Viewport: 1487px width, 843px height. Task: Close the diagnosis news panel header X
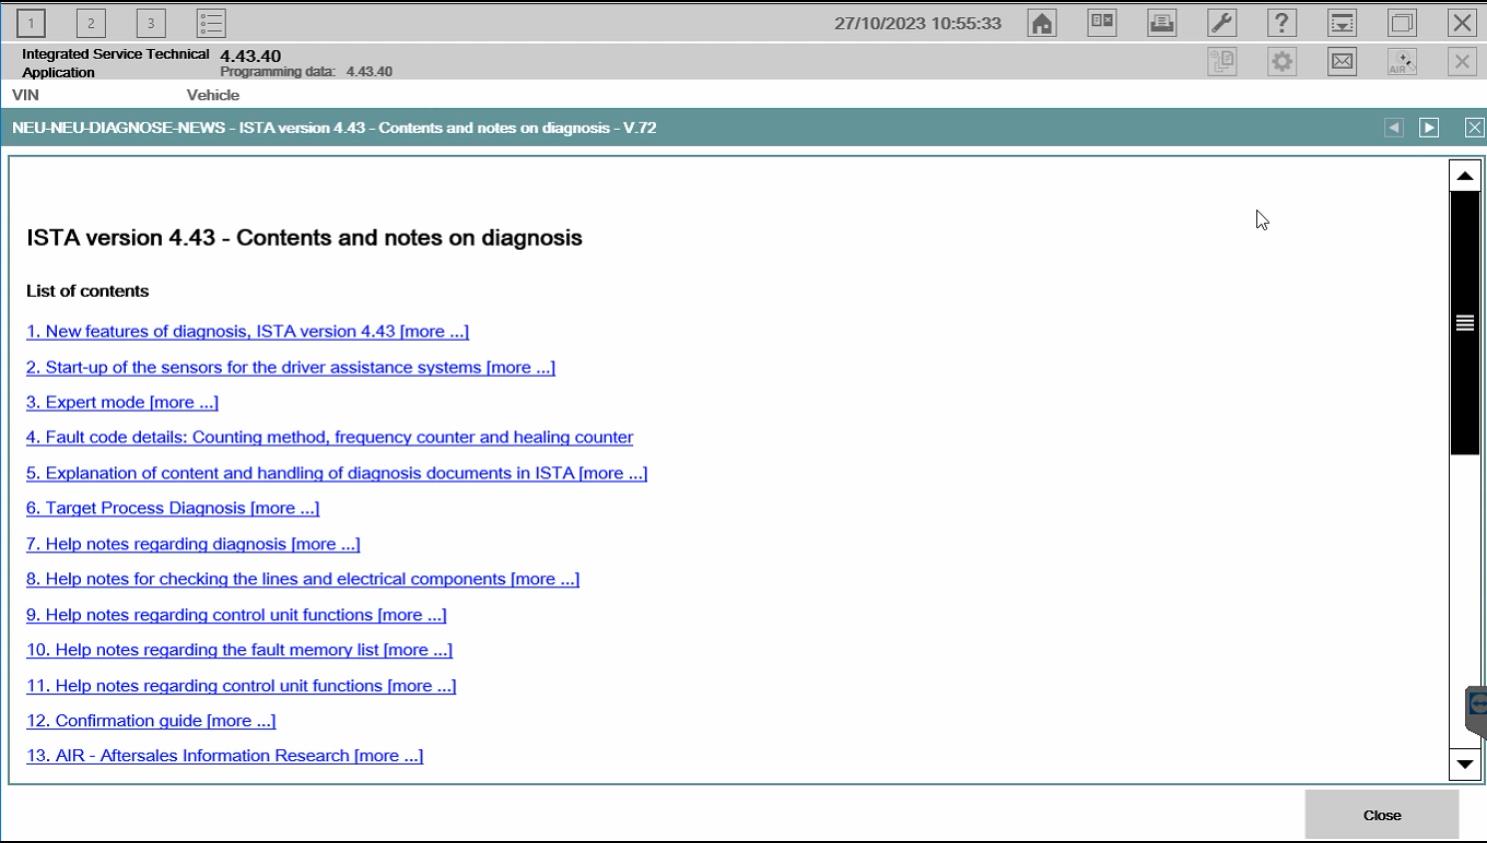click(x=1474, y=128)
